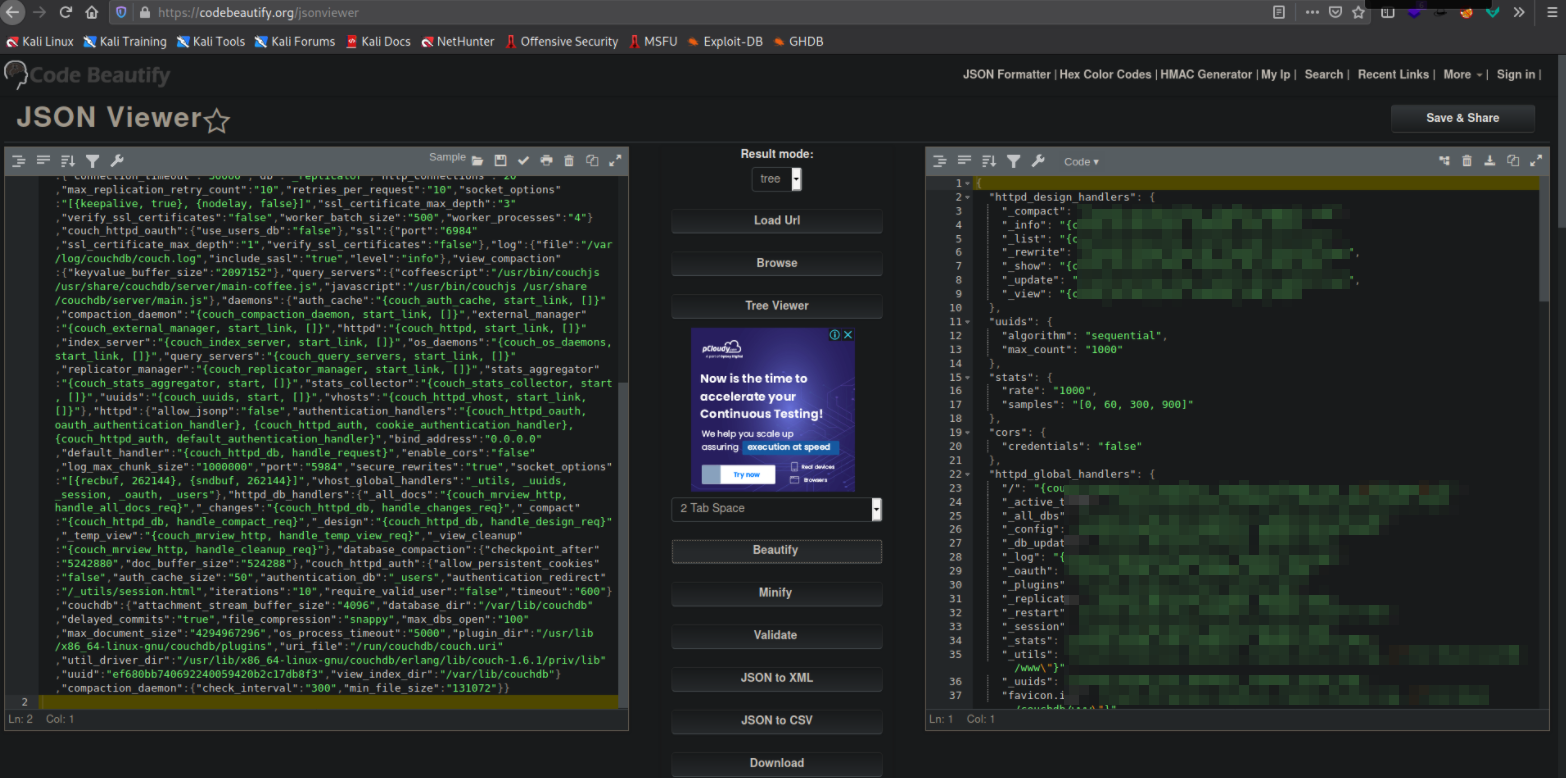Viewport: 1566px width, 778px height.
Task: Click the Download button
Action: (777, 763)
